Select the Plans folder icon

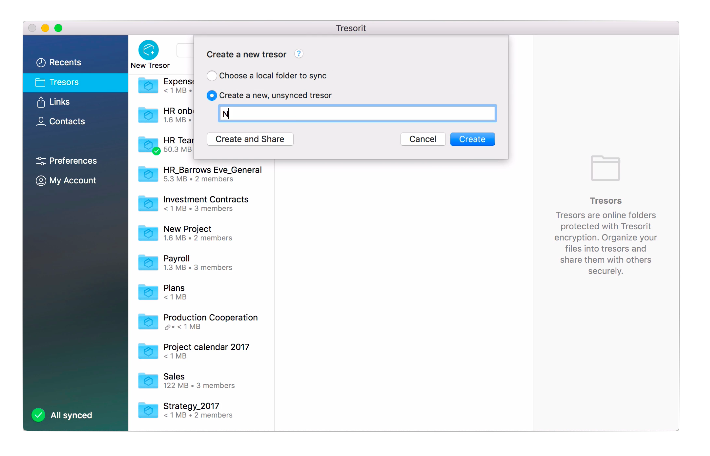(x=148, y=292)
